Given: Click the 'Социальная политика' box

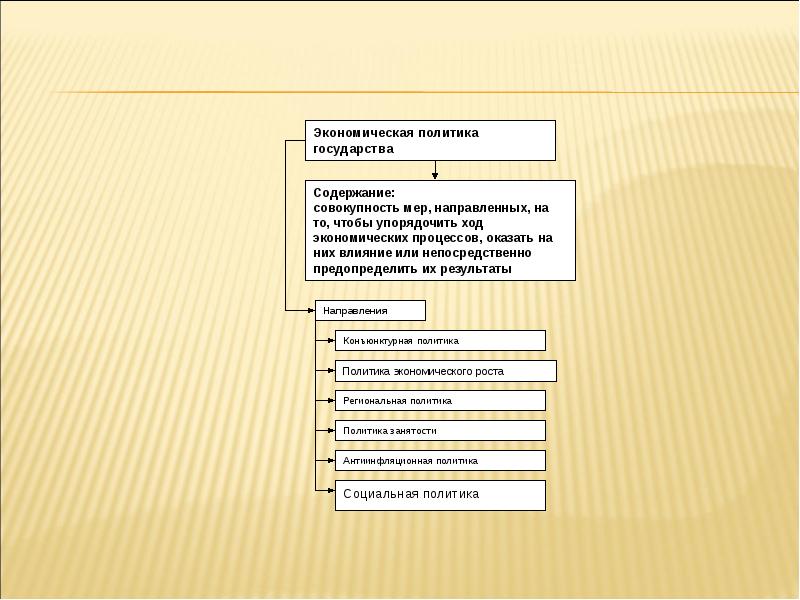Looking at the screenshot, I should pos(440,494).
